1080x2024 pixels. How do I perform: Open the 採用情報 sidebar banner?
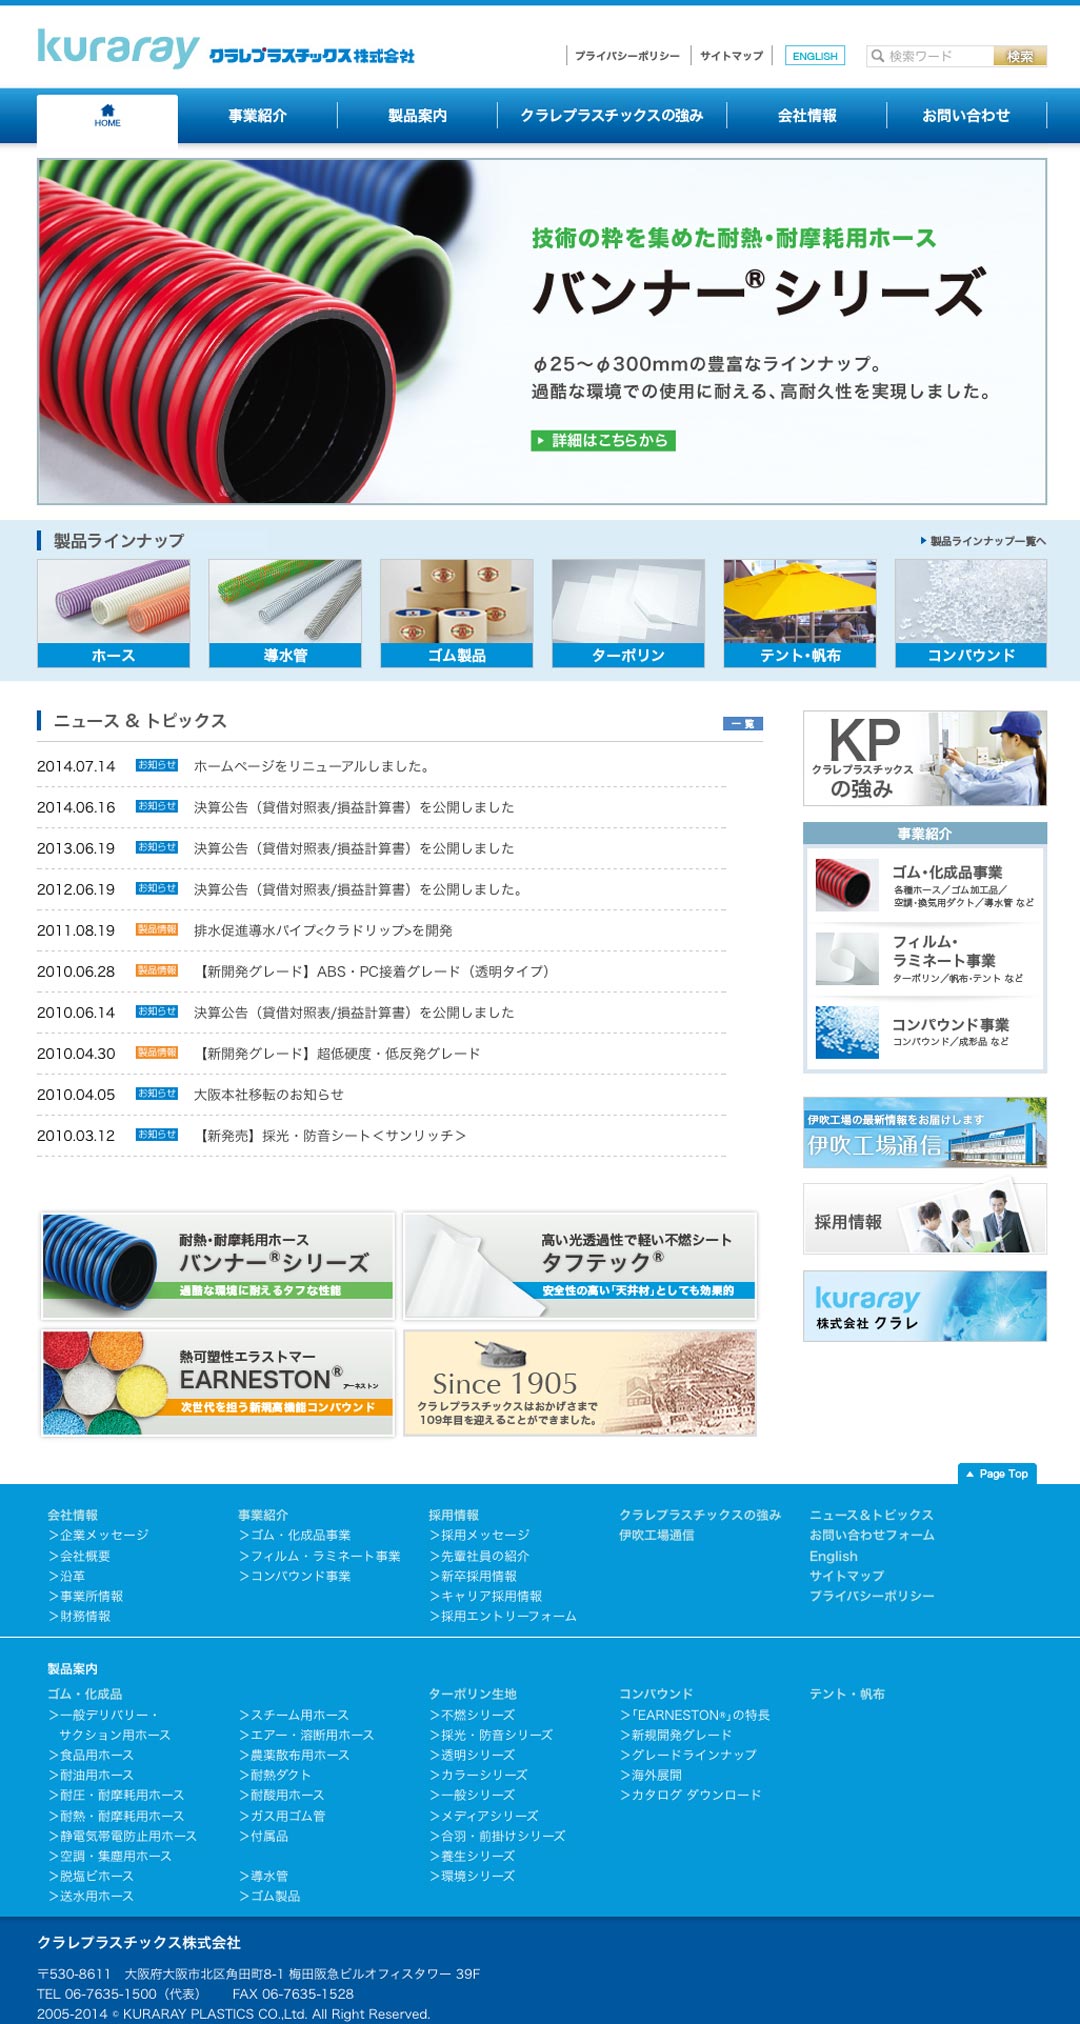coord(925,1219)
